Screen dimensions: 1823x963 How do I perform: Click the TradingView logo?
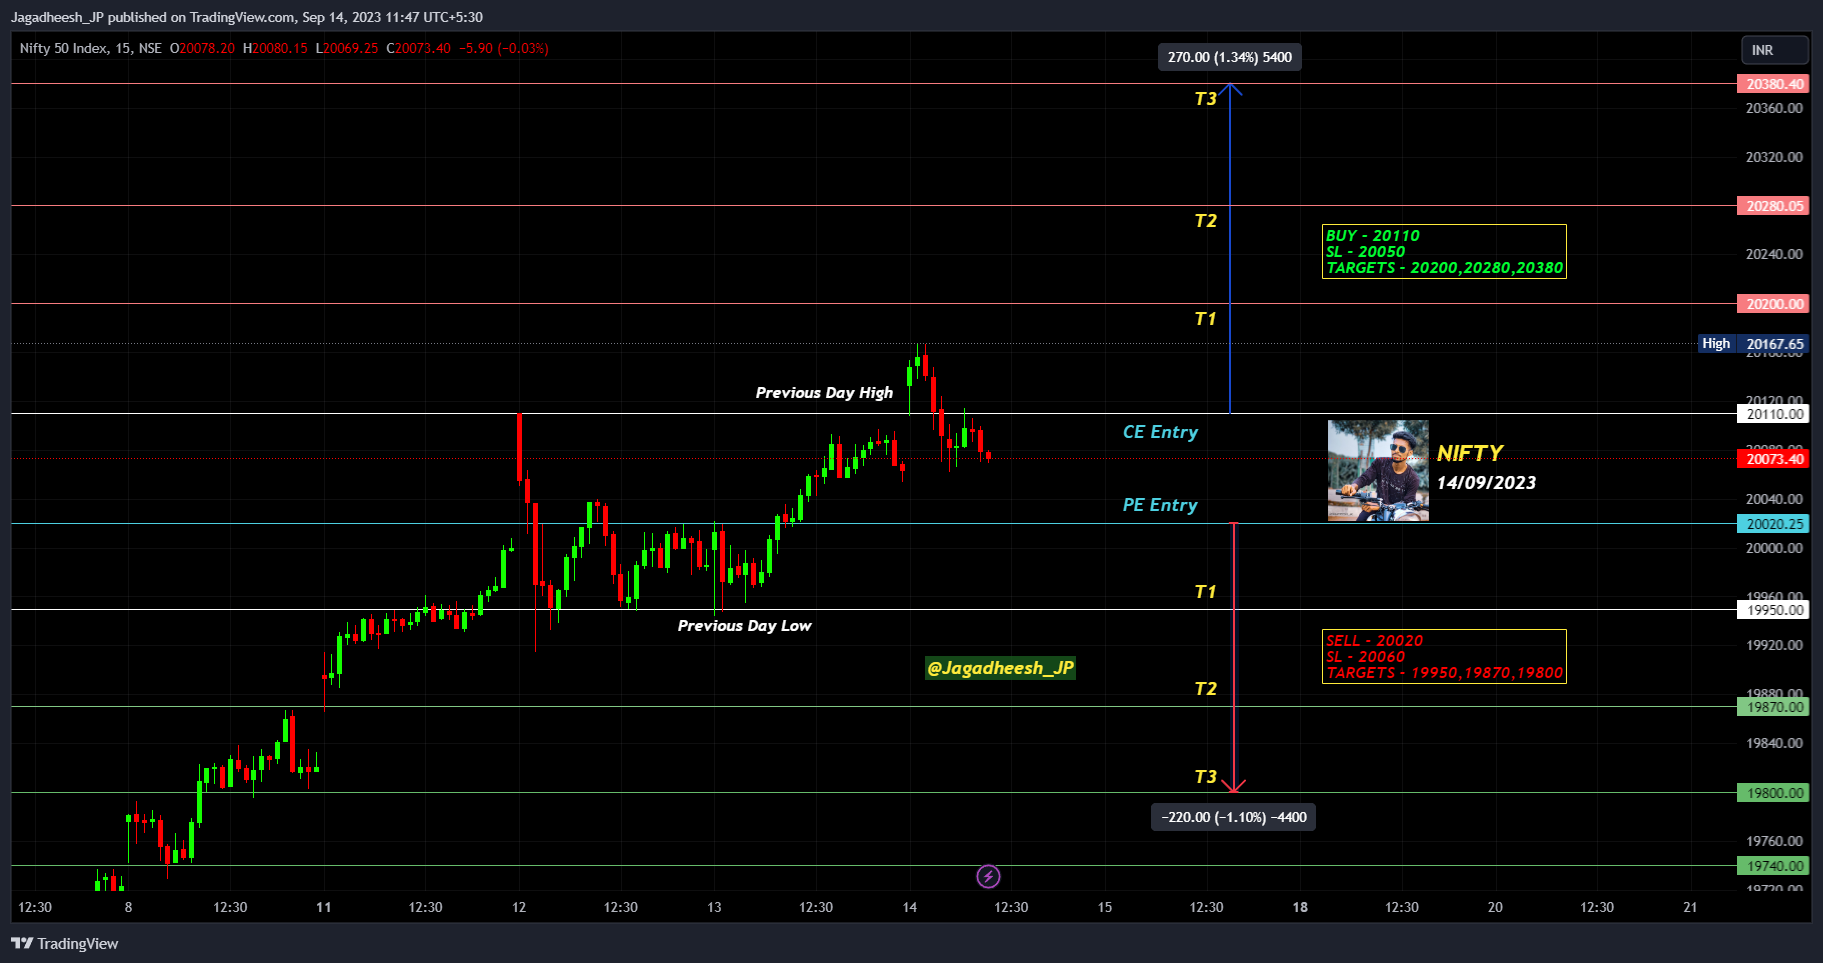65,943
